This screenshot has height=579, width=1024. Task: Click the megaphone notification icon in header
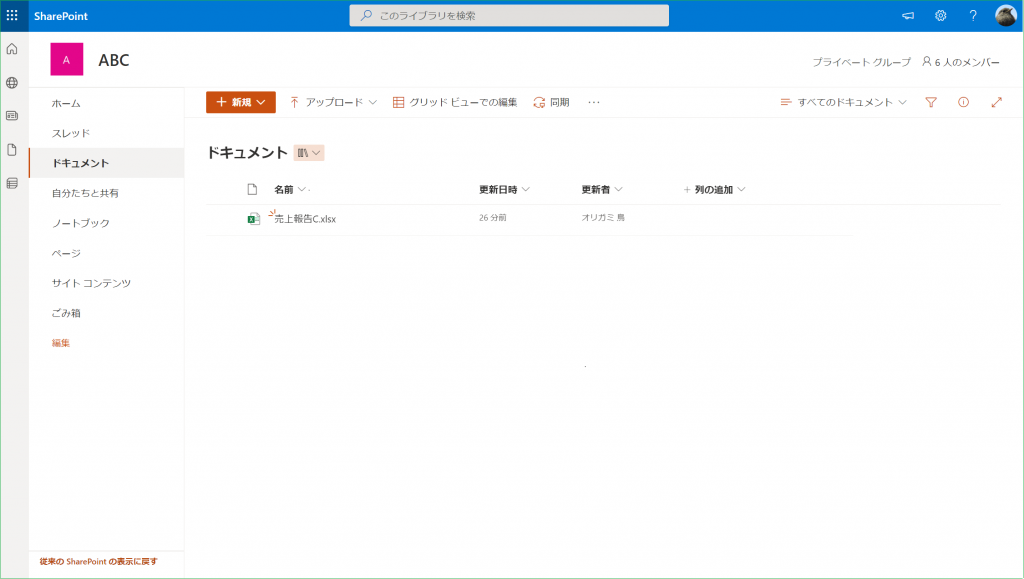(x=908, y=16)
